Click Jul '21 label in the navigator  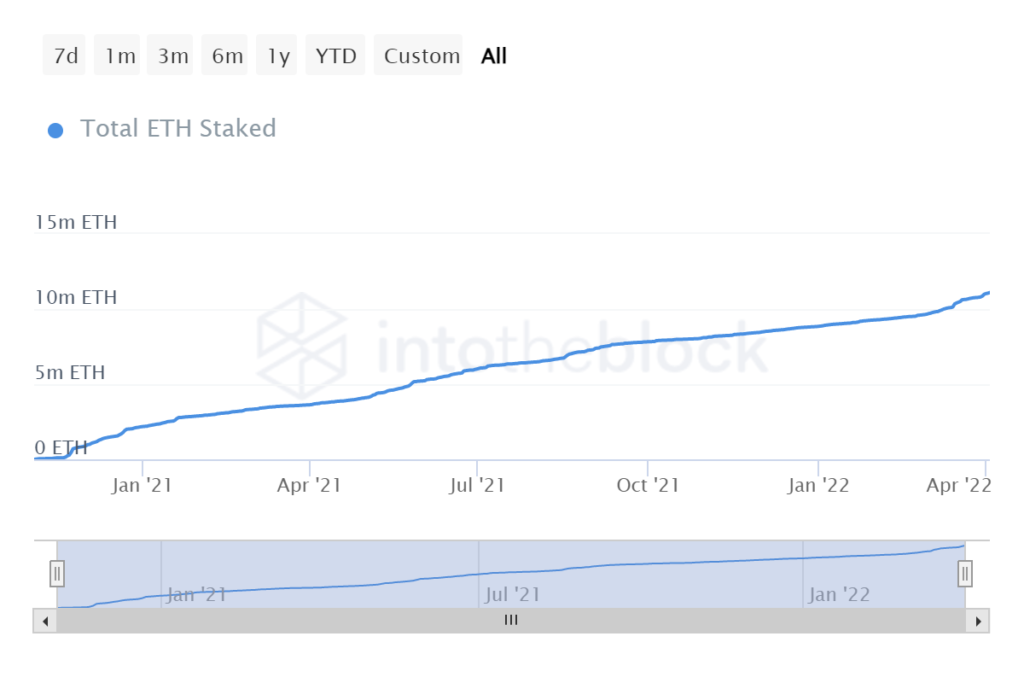click(512, 594)
